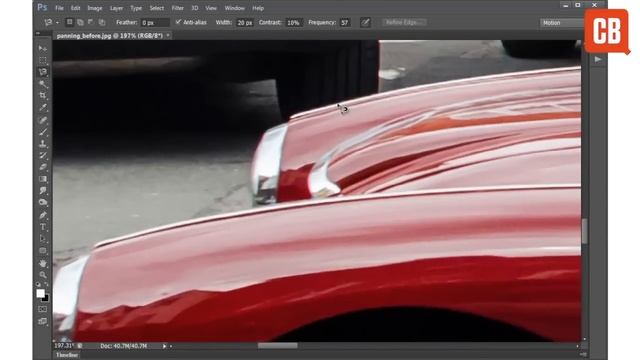Open the Motion workspace dropdown

click(x=562, y=23)
